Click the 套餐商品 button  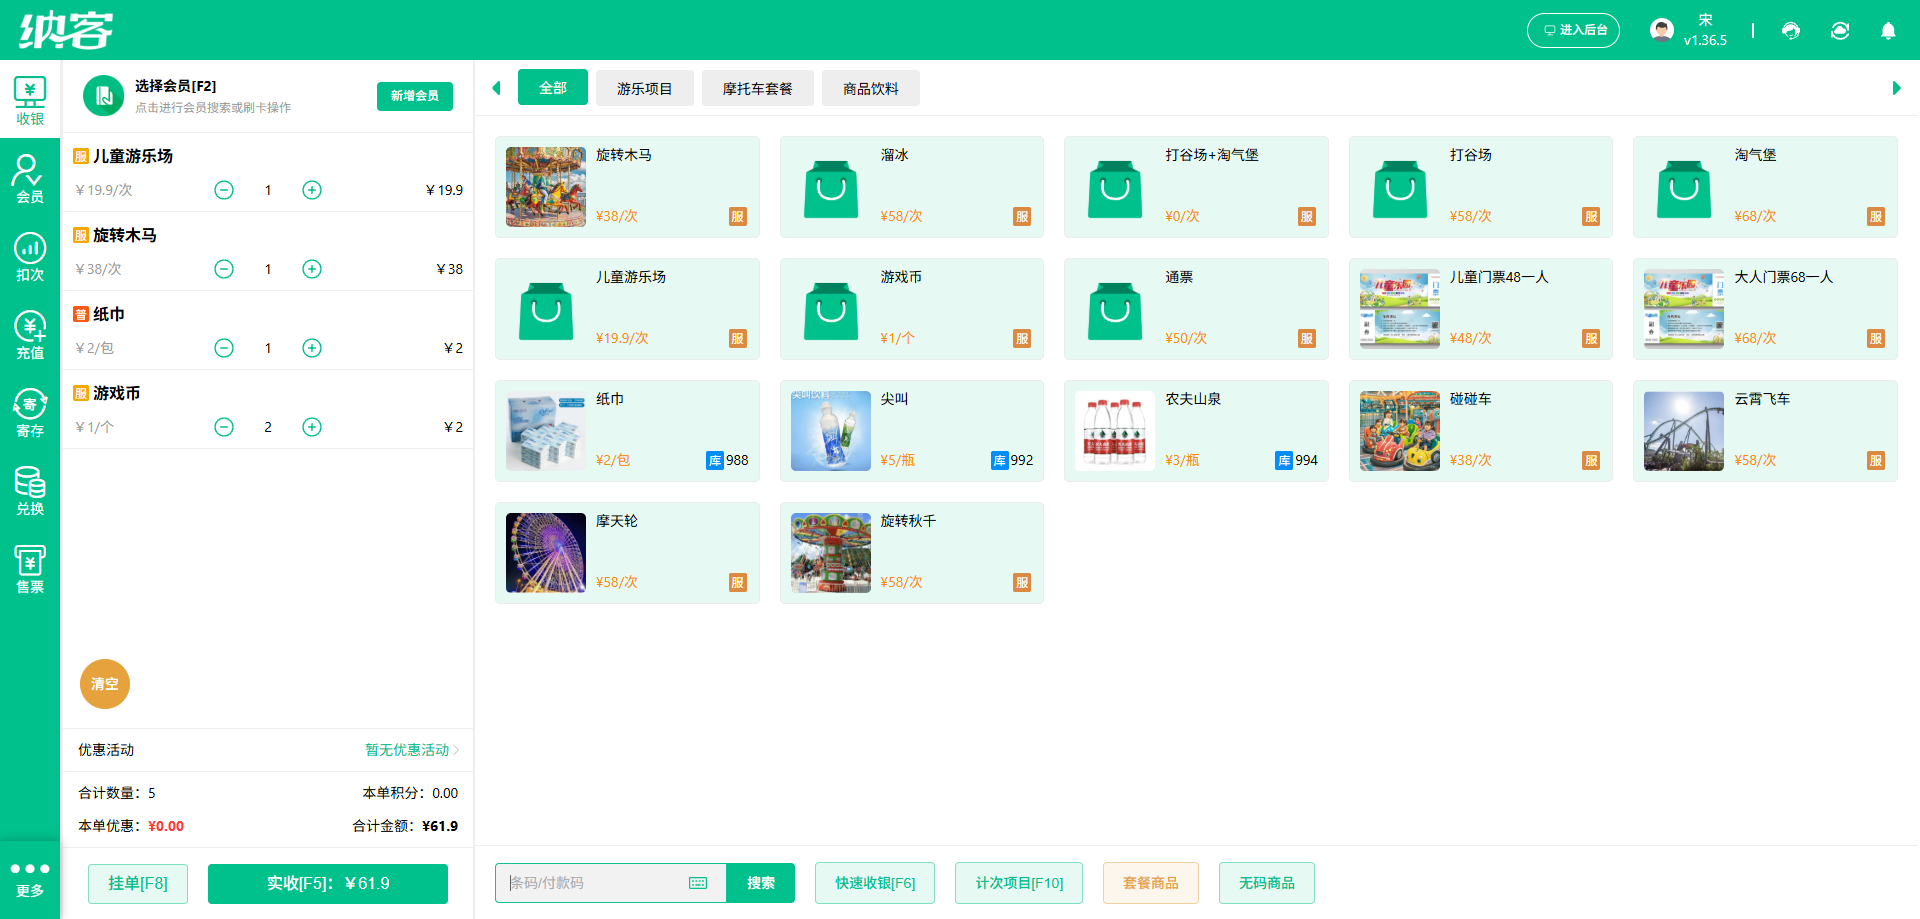(x=1151, y=883)
